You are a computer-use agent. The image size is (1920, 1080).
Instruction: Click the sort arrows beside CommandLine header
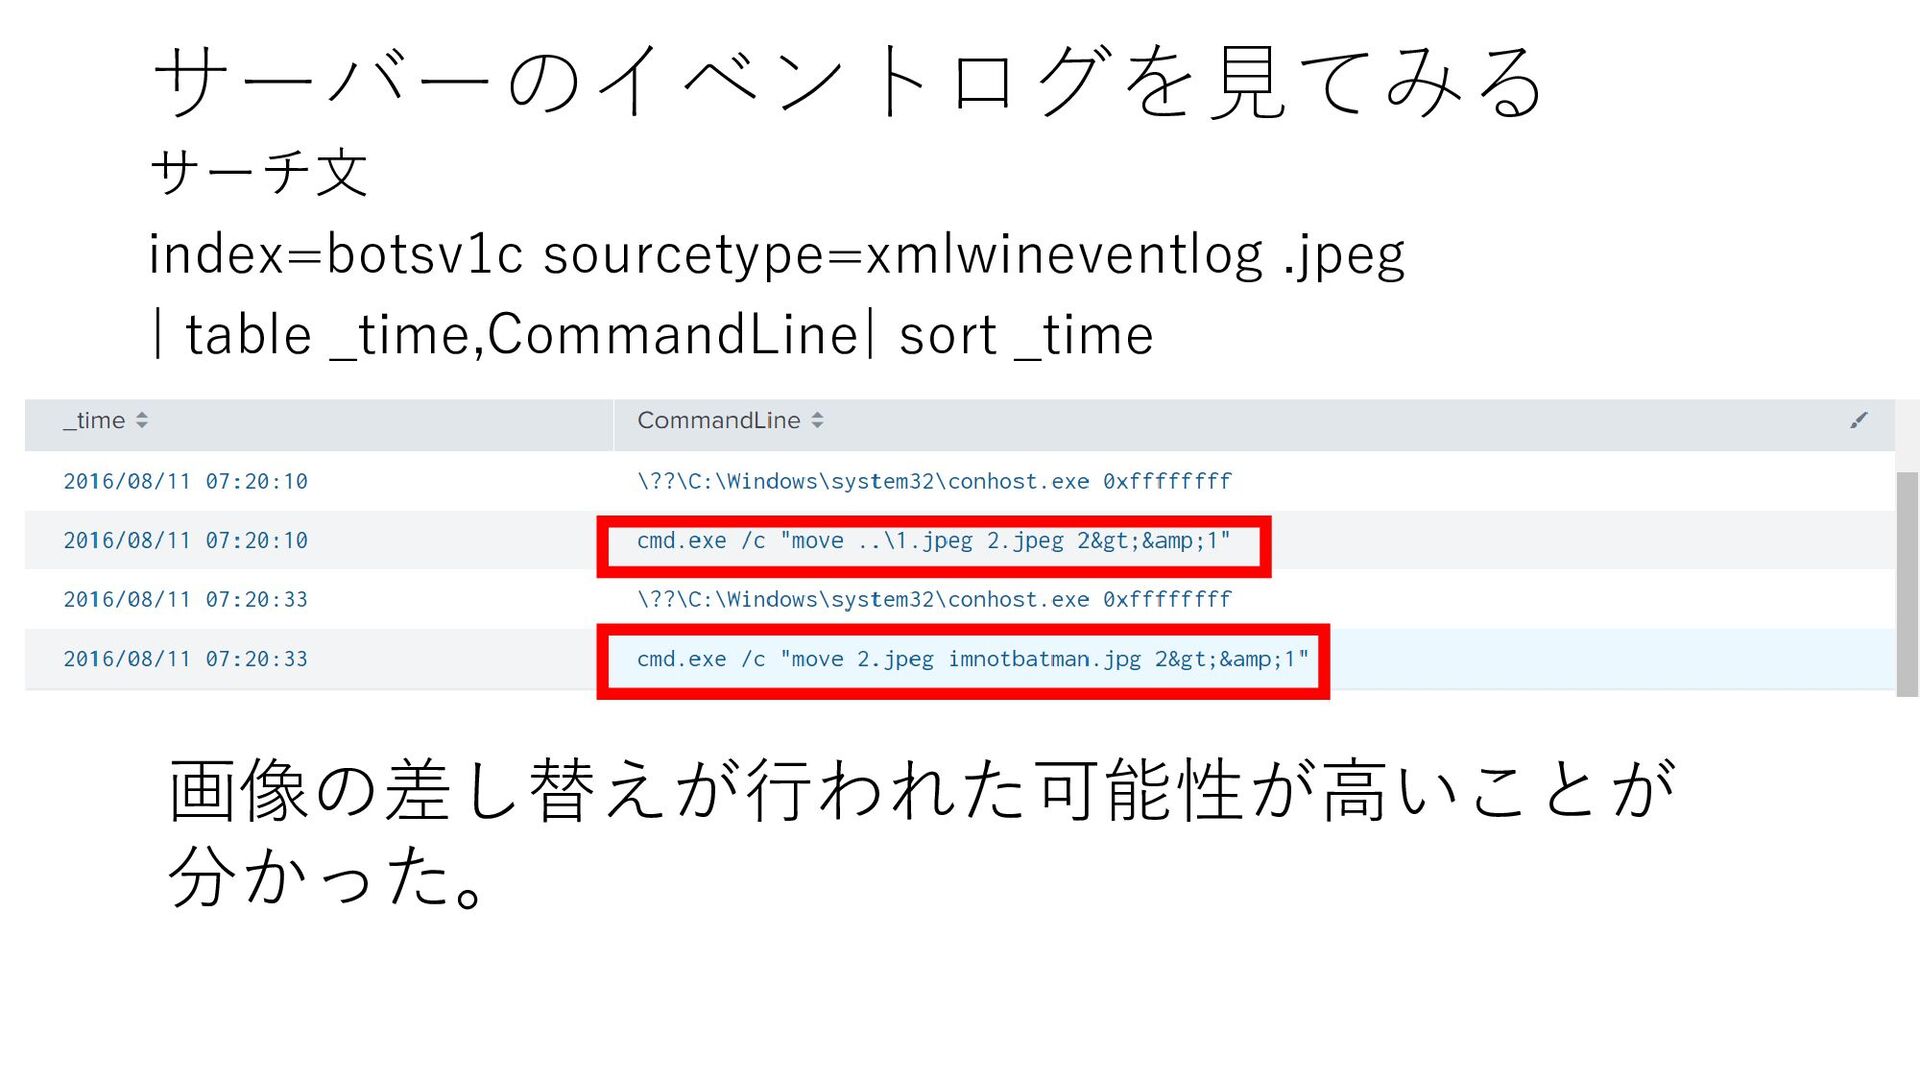(817, 421)
